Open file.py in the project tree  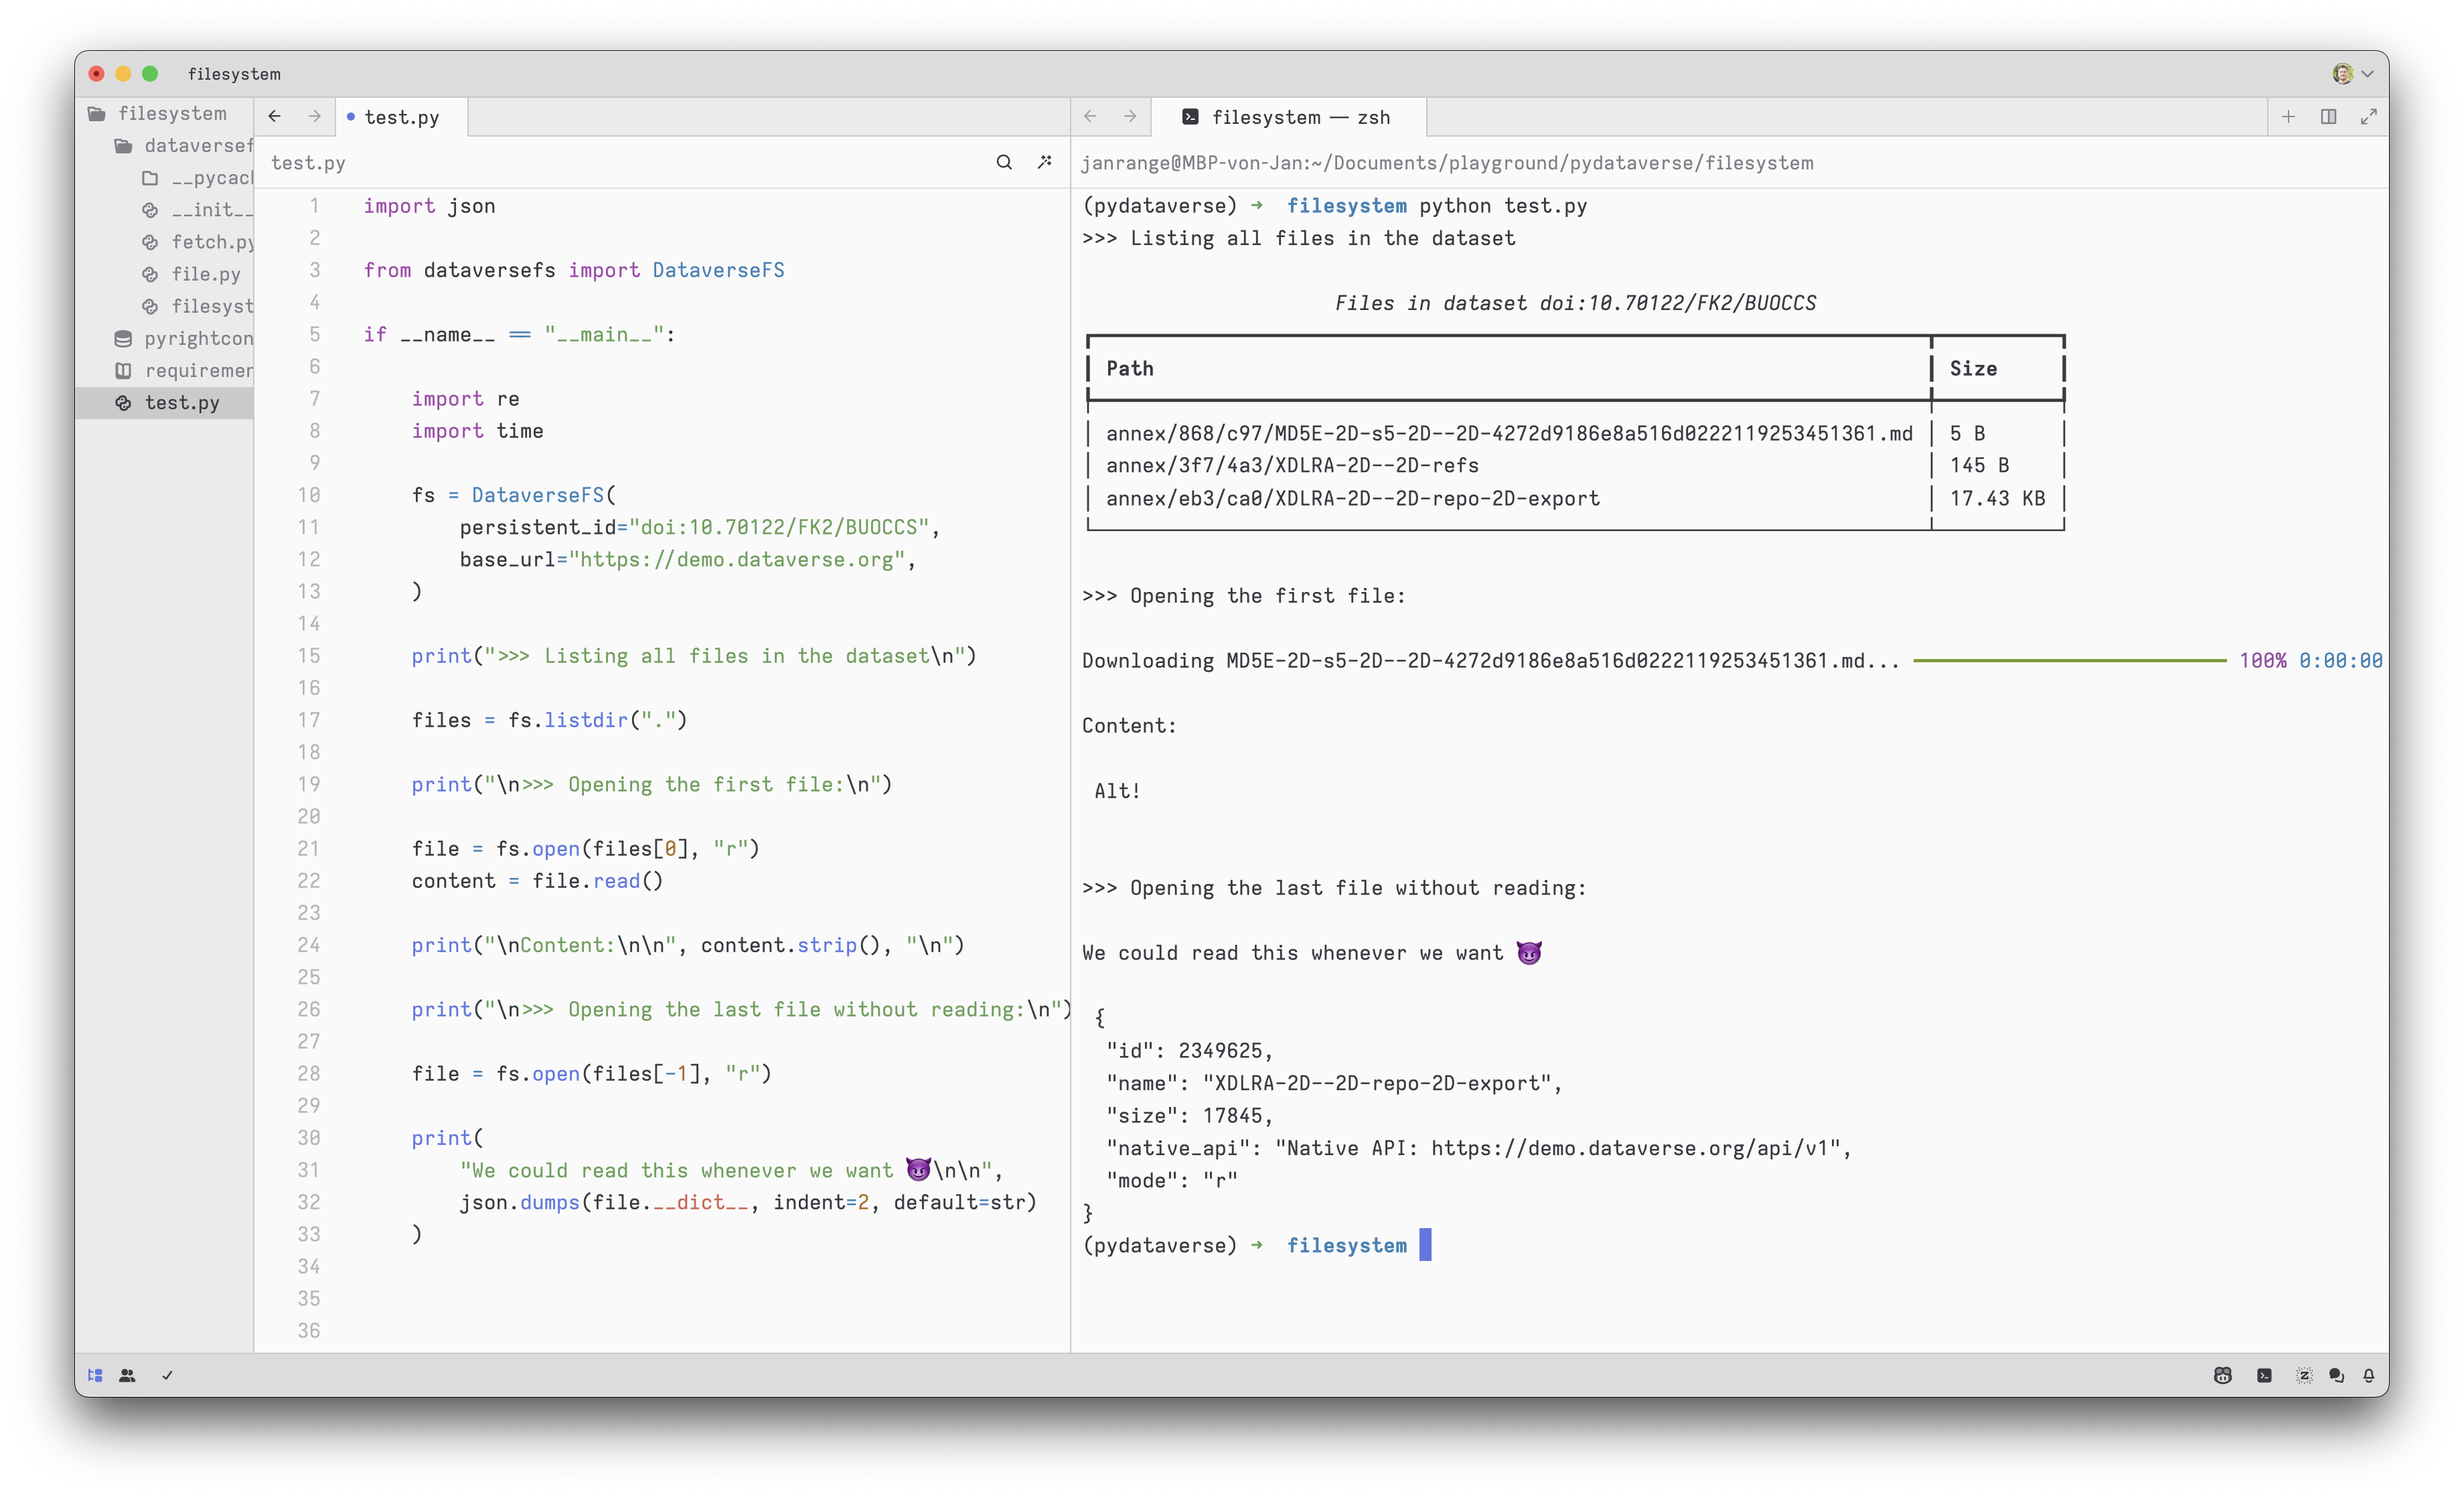pyautogui.click(x=205, y=274)
